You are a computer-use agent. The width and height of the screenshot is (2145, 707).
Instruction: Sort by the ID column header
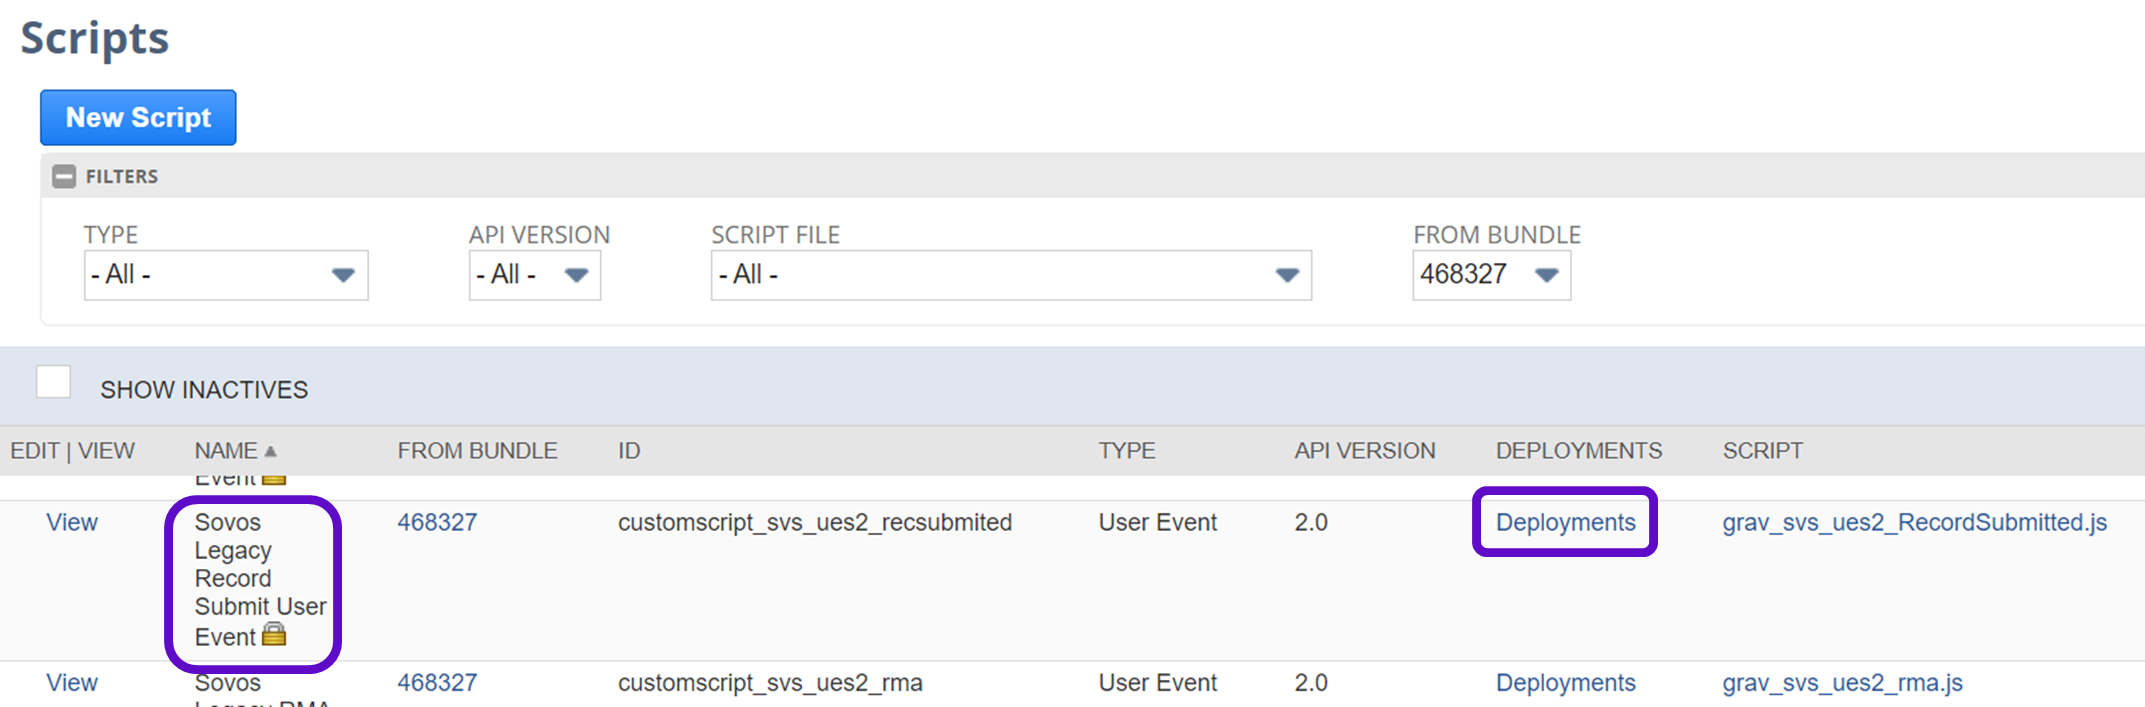(629, 451)
